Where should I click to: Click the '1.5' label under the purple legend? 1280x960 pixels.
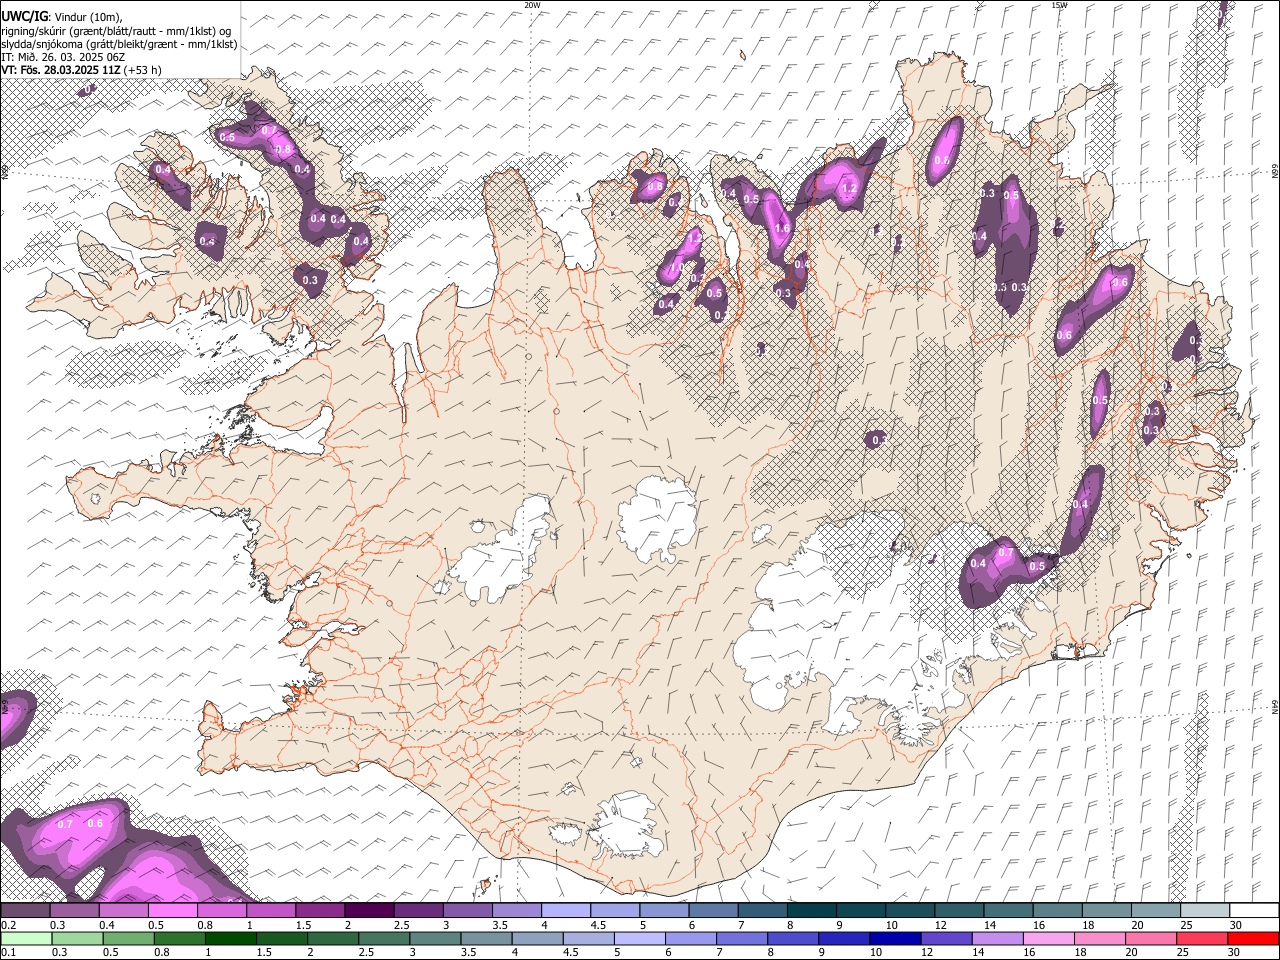[303, 925]
